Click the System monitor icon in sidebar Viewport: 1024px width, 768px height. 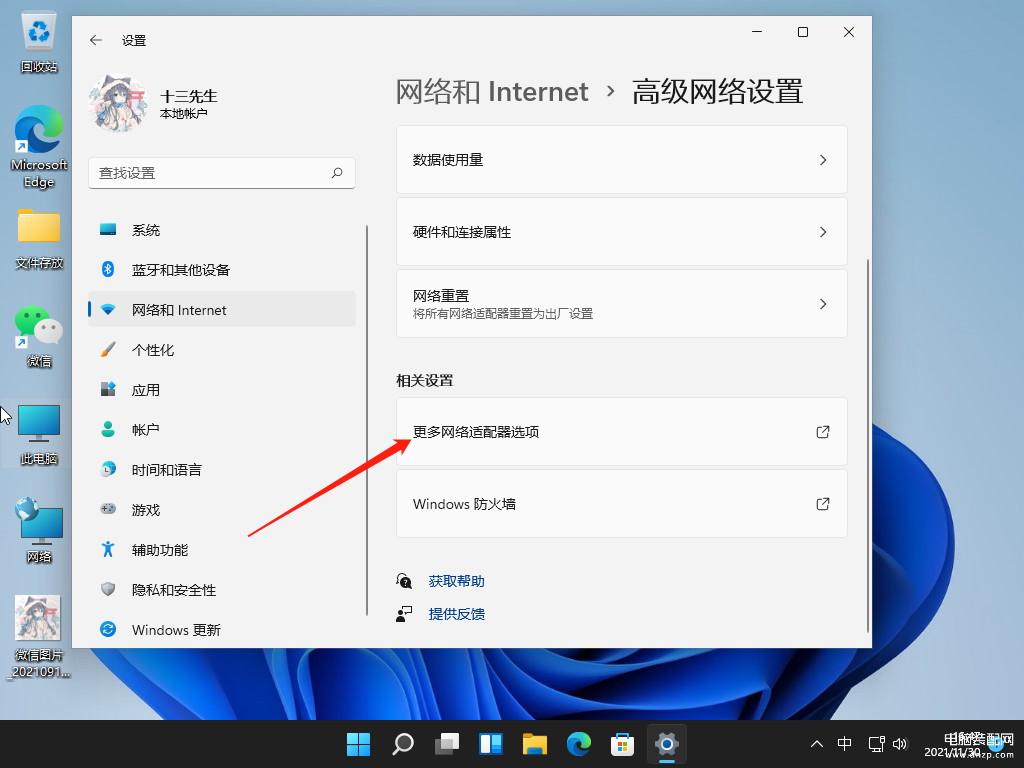click(108, 230)
